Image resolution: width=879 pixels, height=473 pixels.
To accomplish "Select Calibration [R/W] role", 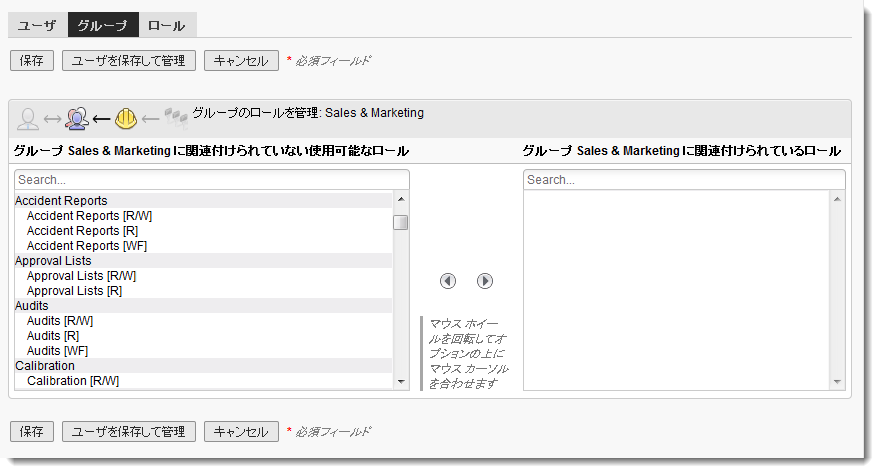I will coord(203,381).
